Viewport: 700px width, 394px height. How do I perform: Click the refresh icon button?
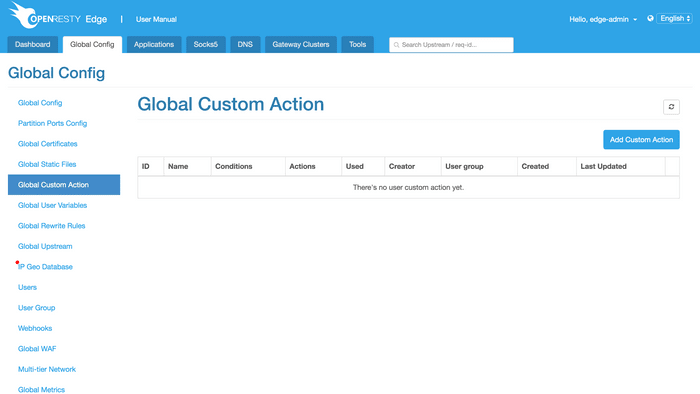671,107
